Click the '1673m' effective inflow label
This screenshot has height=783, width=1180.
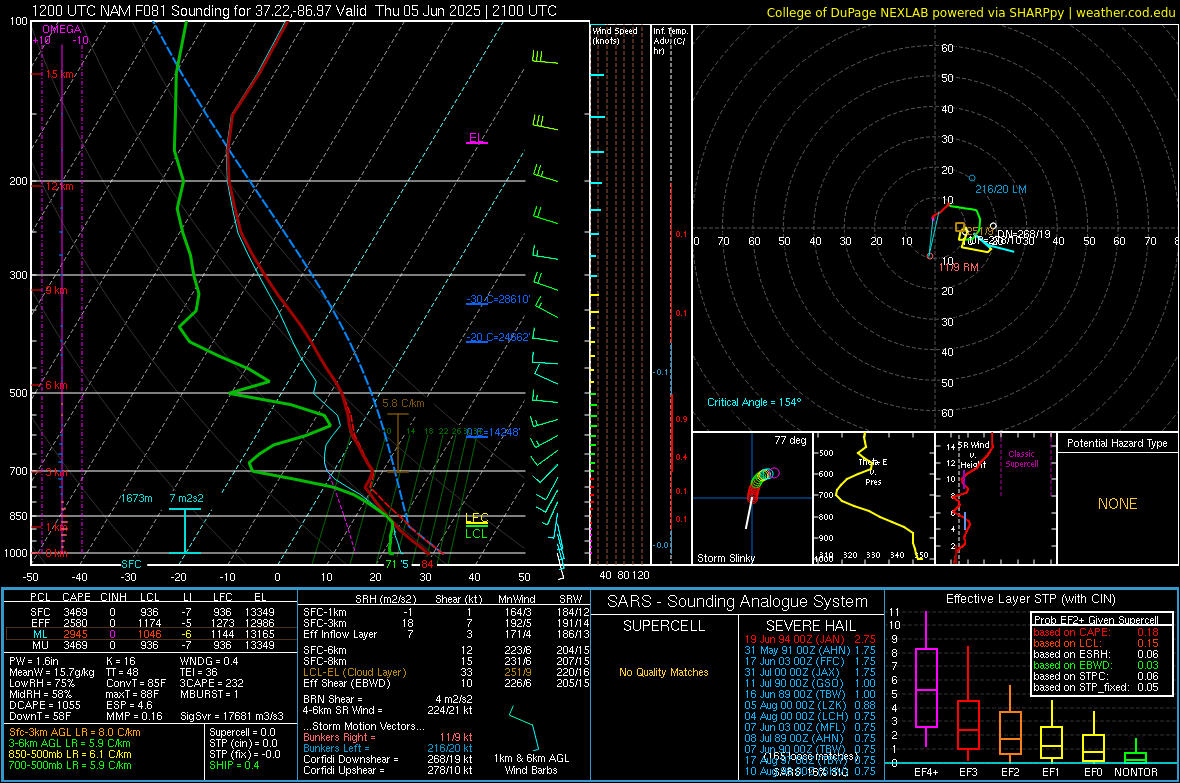(x=136, y=498)
